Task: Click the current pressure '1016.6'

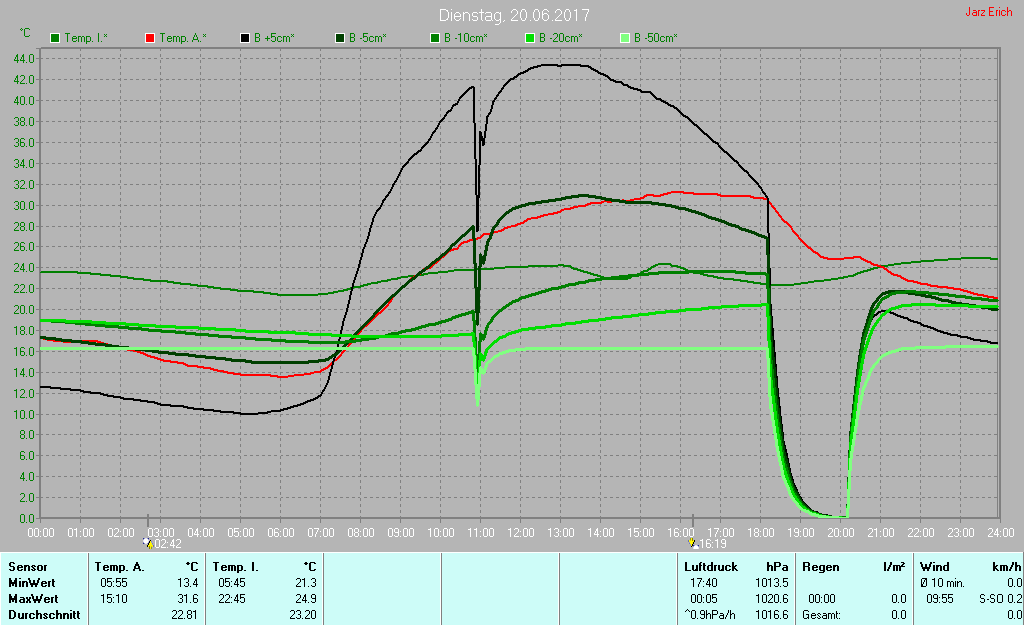Action: [772, 615]
